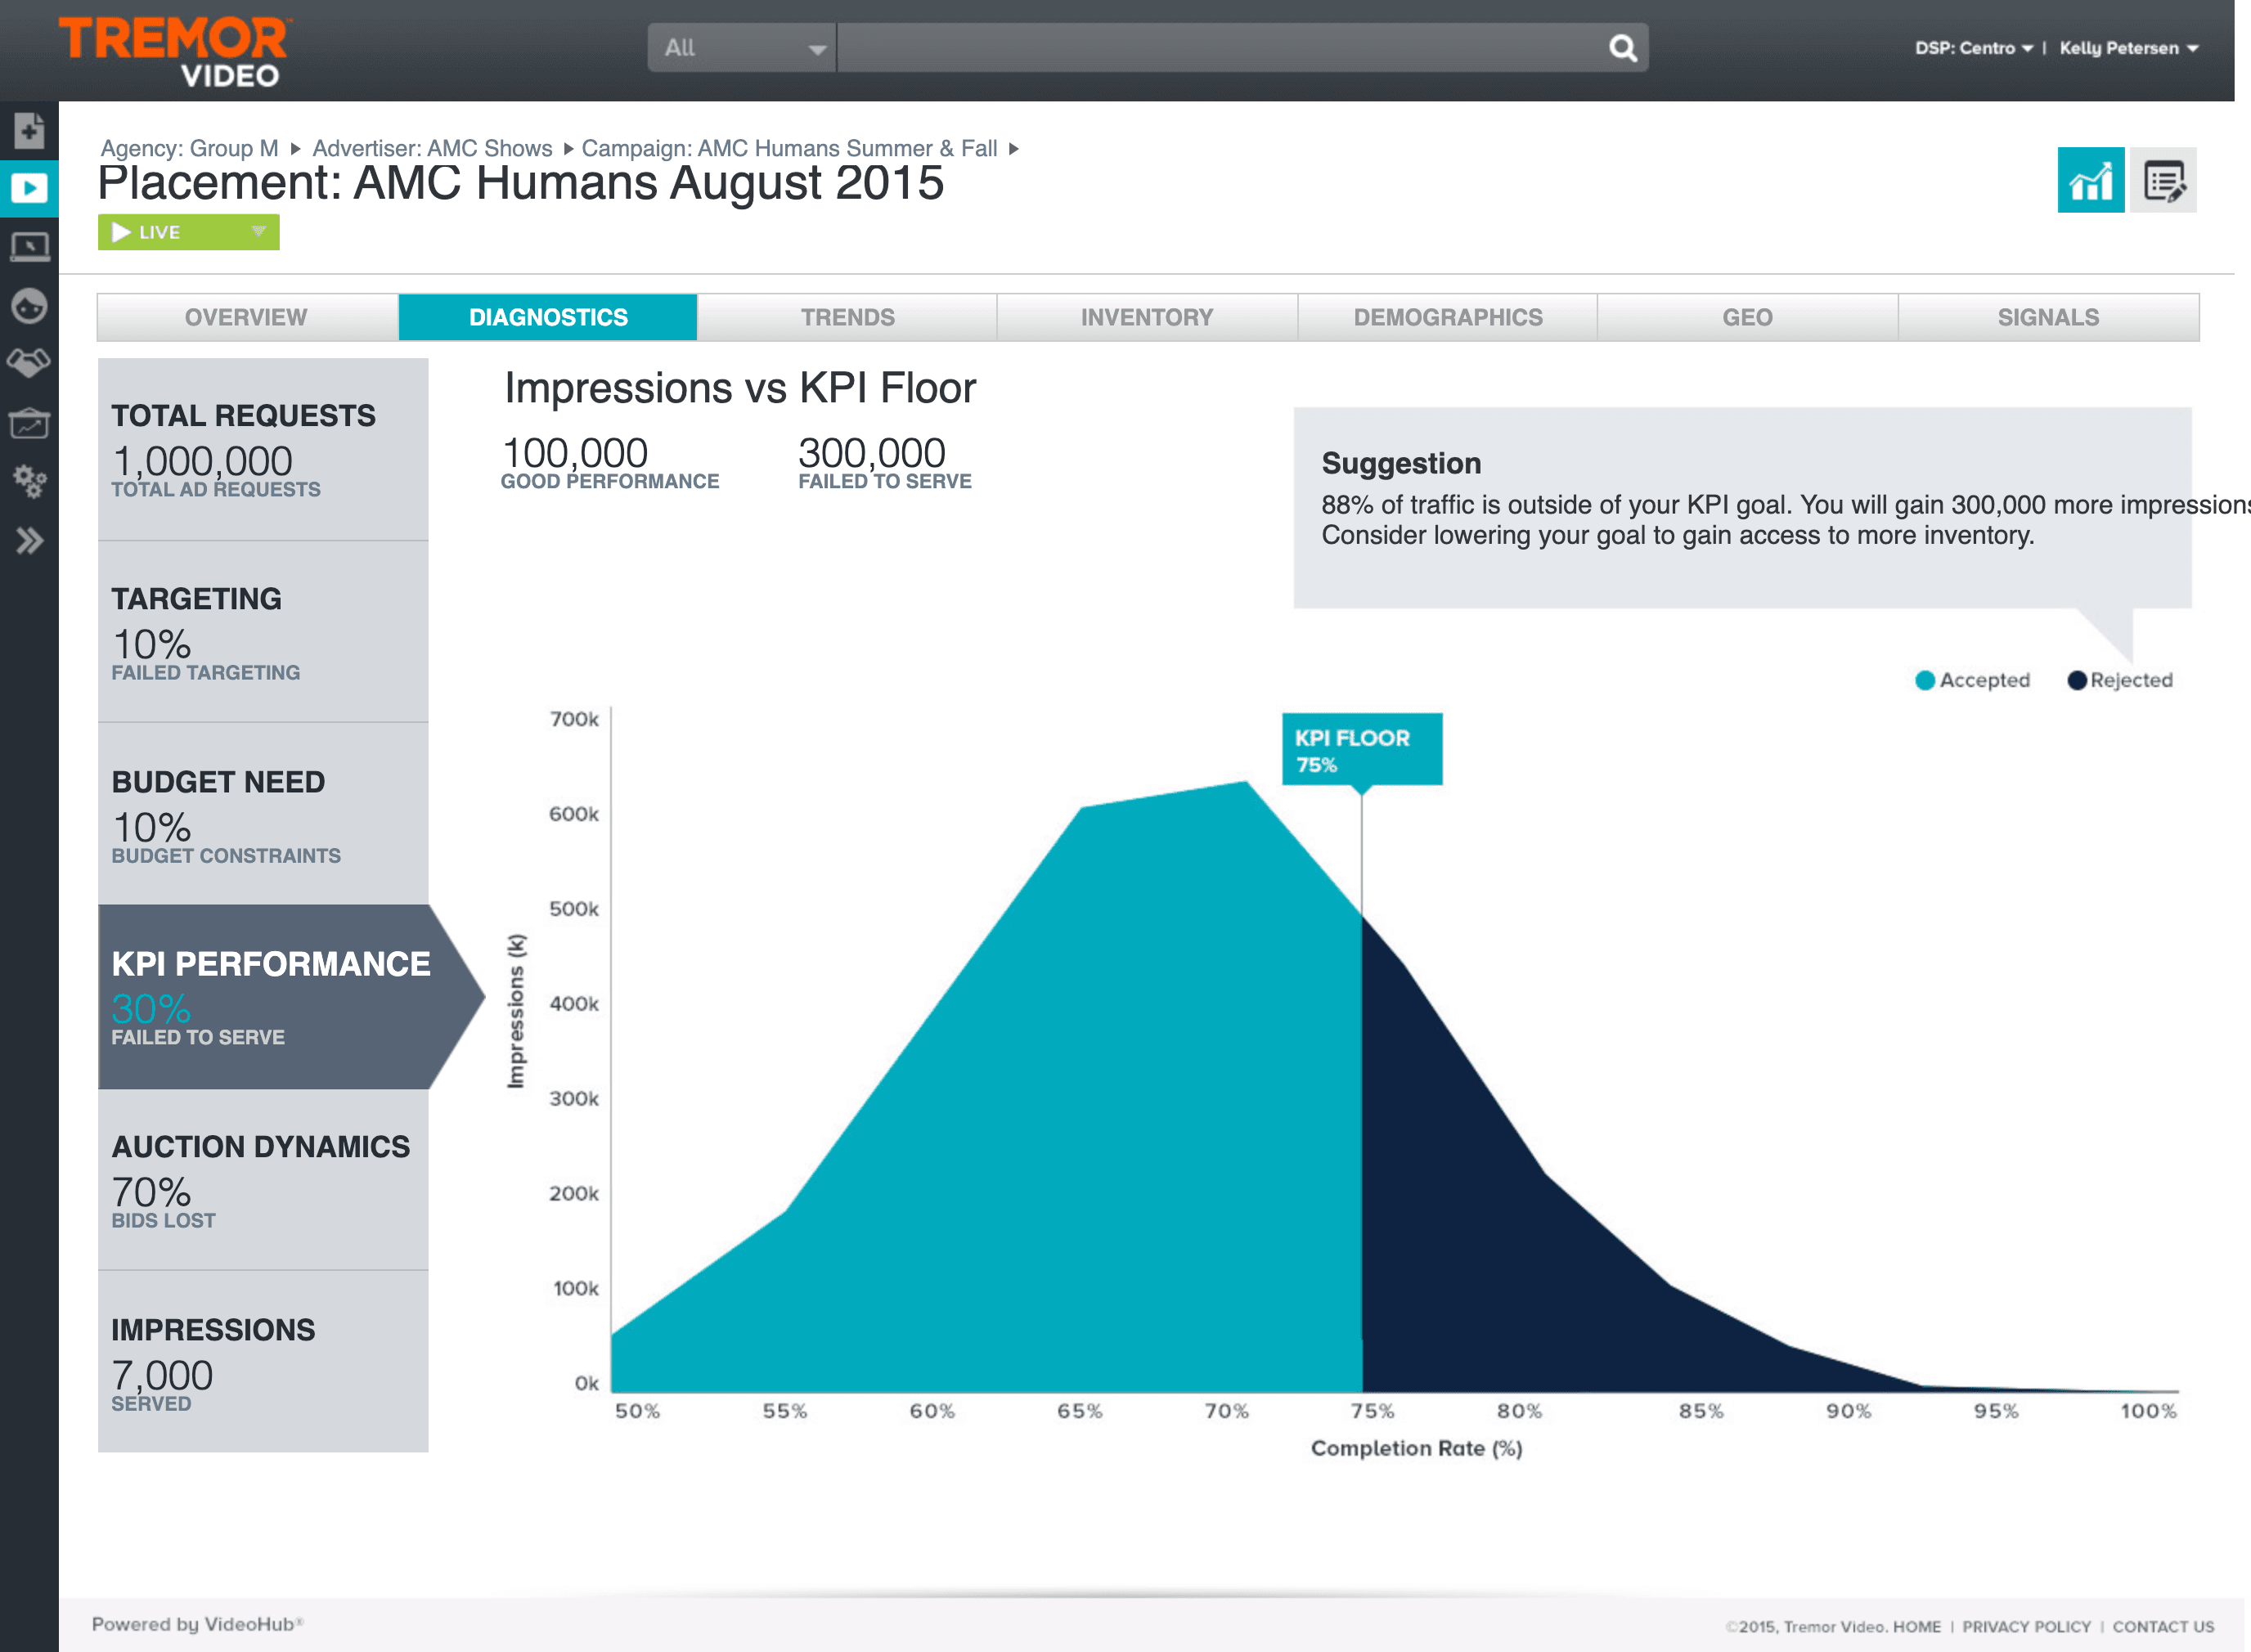
Task: Click the 100% x-axis label
Action: coord(2148,1411)
